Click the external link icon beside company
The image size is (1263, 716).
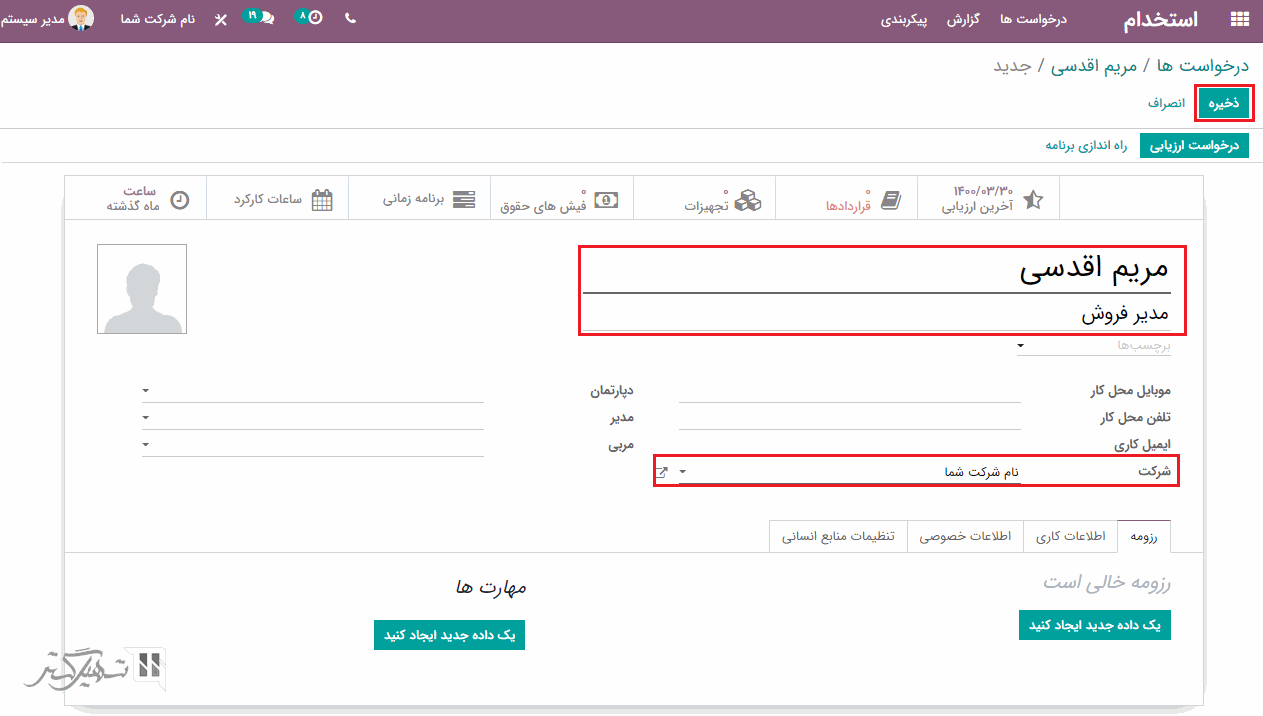click(x=661, y=472)
